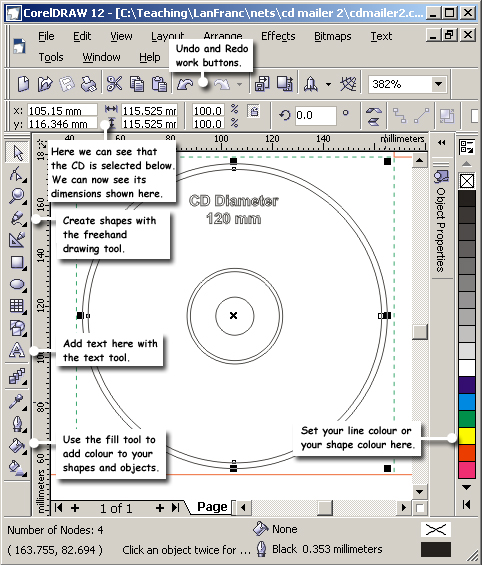Select the Rectangle tool
The height and width of the screenshot is (565, 482).
click(17, 262)
